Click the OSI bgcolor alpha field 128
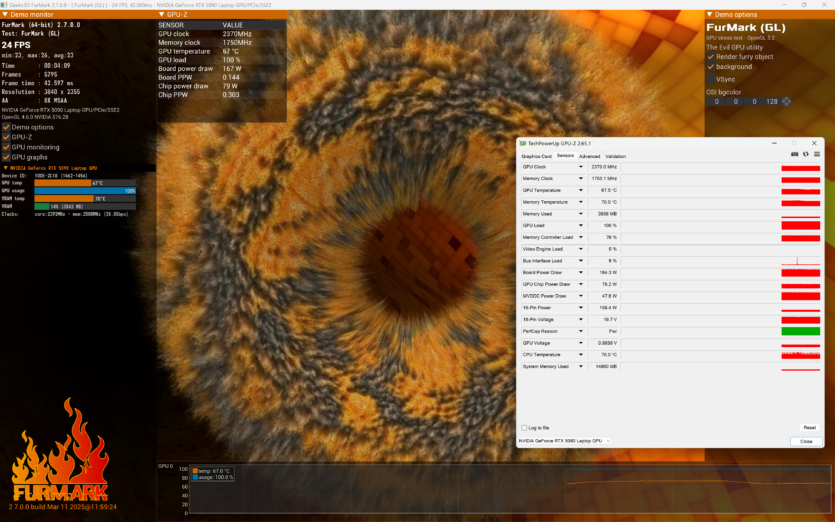Image resolution: width=835 pixels, height=522 pixels. [x=772, y=101]
